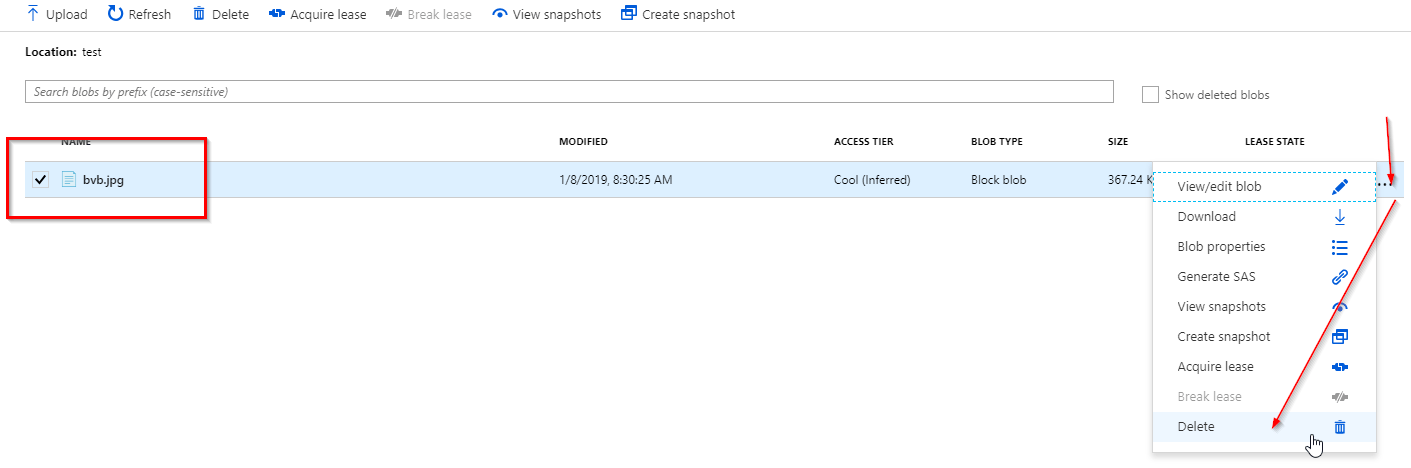1411x468 pixels.
Task: Uncheck the bvb.jpg row checkbox
Action: click(x=41, y=180)
